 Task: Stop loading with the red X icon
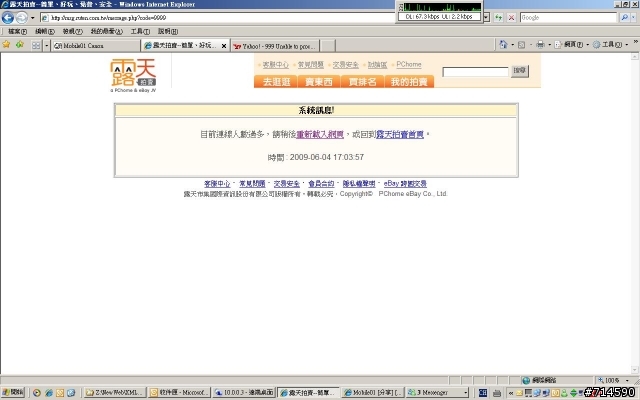click(x=511, y=18)
